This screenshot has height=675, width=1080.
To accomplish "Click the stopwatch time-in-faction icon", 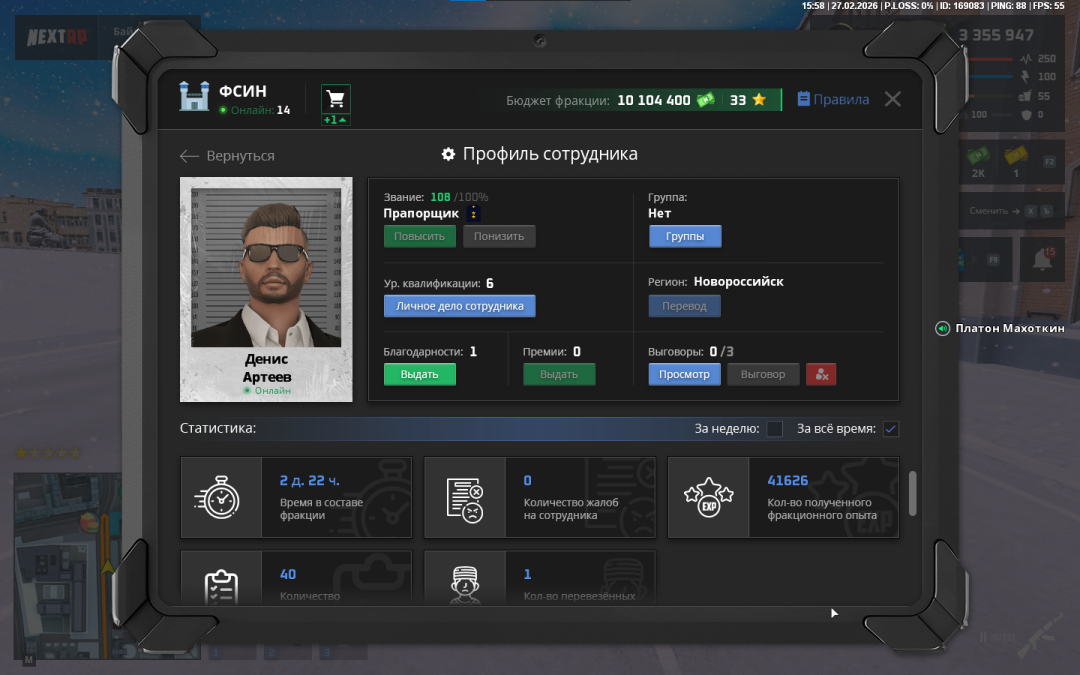I will (x=221, y=497).
